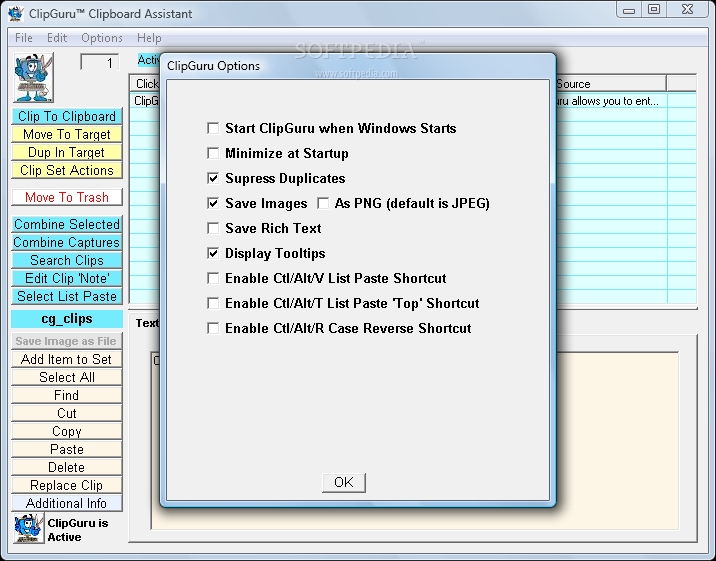
Task: Open Clip Set Actions
Action: [67, 170]
